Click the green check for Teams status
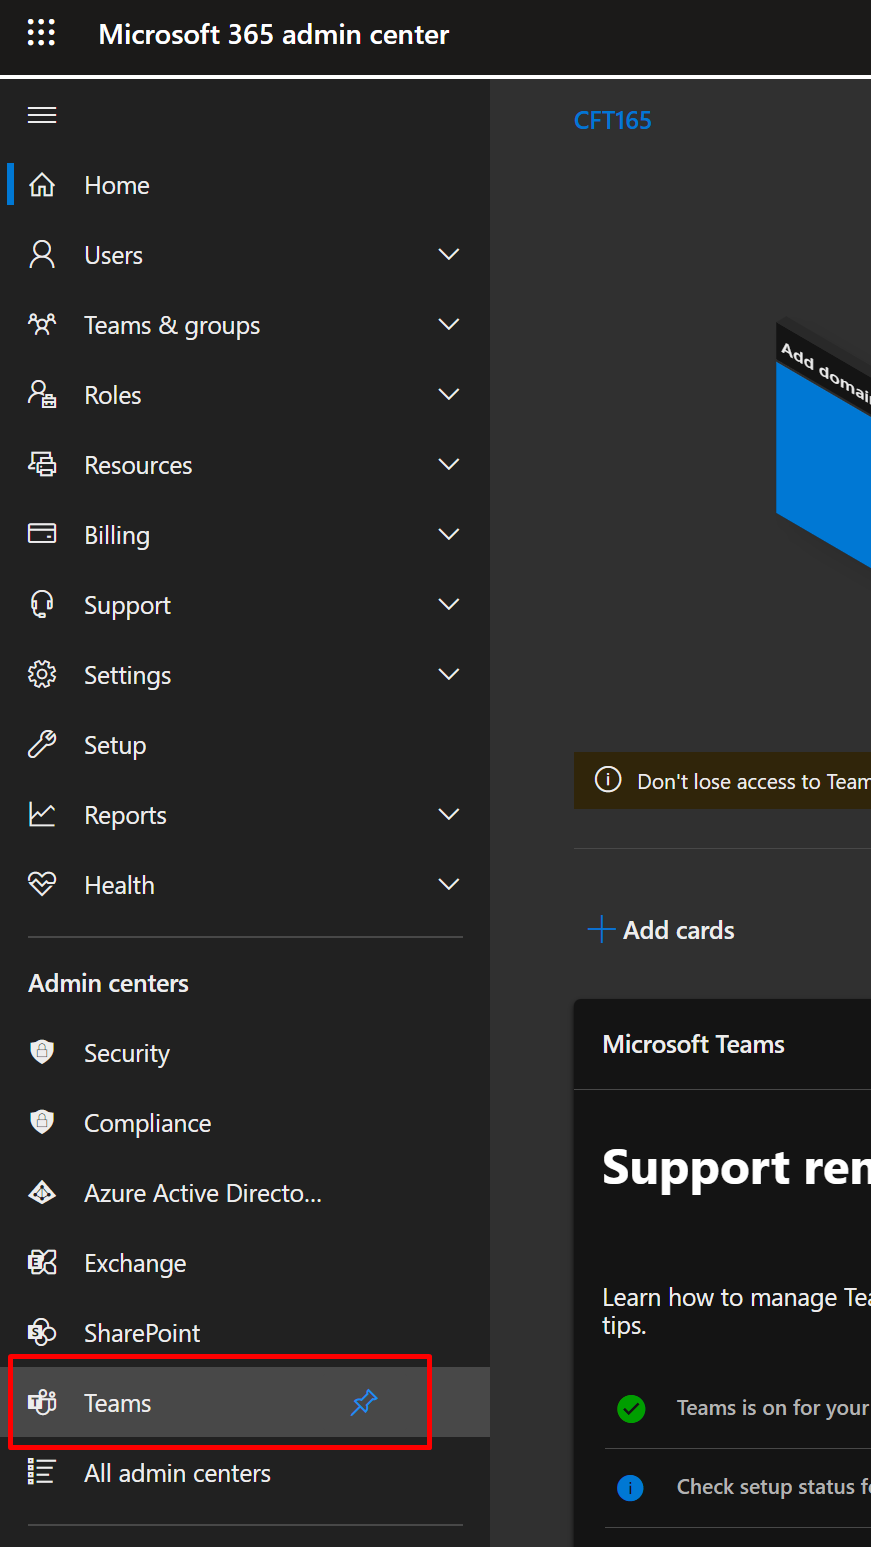Viewport: 871px width, 1547px height. coord(631,1408)
